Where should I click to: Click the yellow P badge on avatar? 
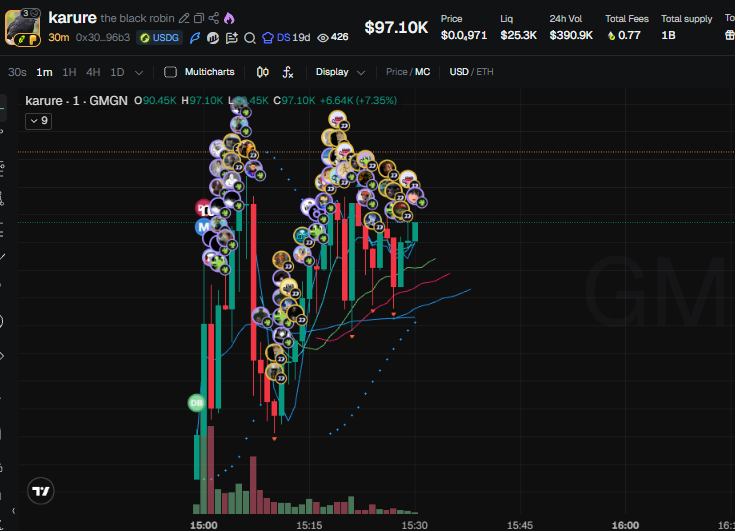coord(34,40)
